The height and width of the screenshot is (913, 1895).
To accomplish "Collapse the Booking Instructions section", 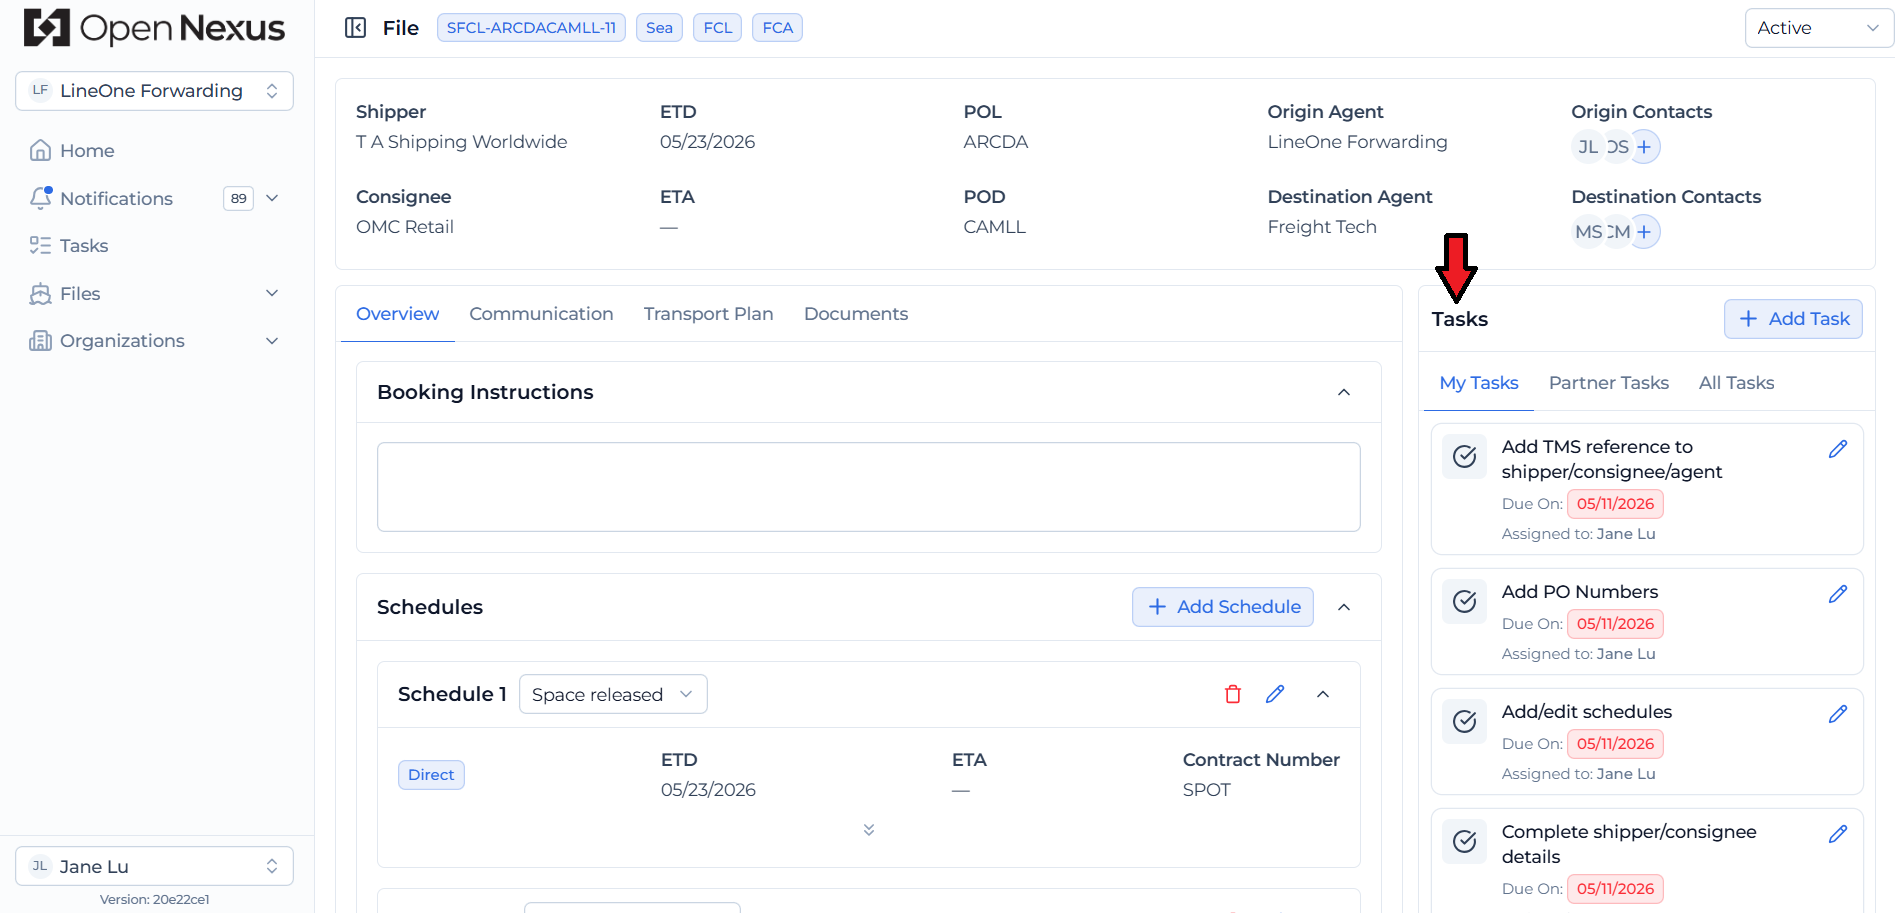I will point(1344,392).
